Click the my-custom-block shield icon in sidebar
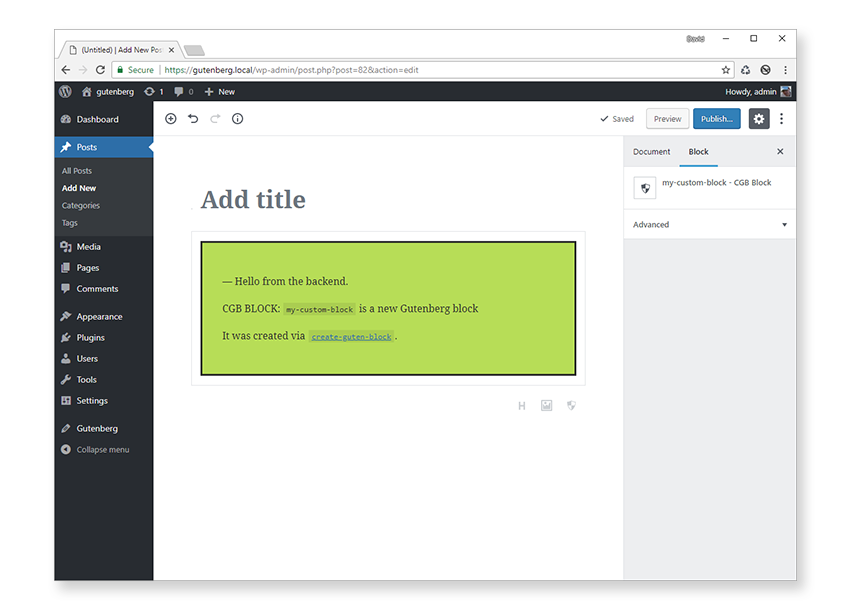Viewport: 850px width, 616px height. (645, 188)
